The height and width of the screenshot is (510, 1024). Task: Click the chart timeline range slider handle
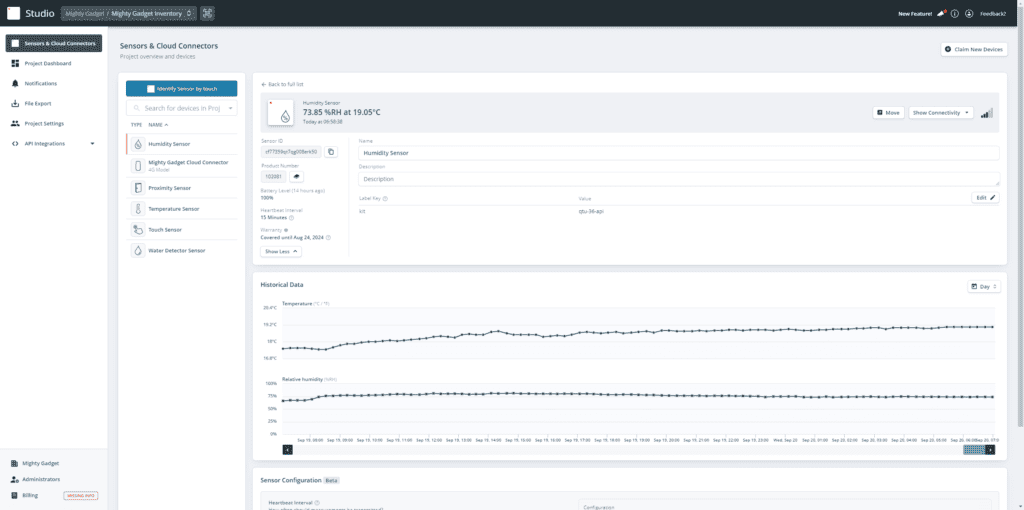pyautogui.click(x=973, y=450)
